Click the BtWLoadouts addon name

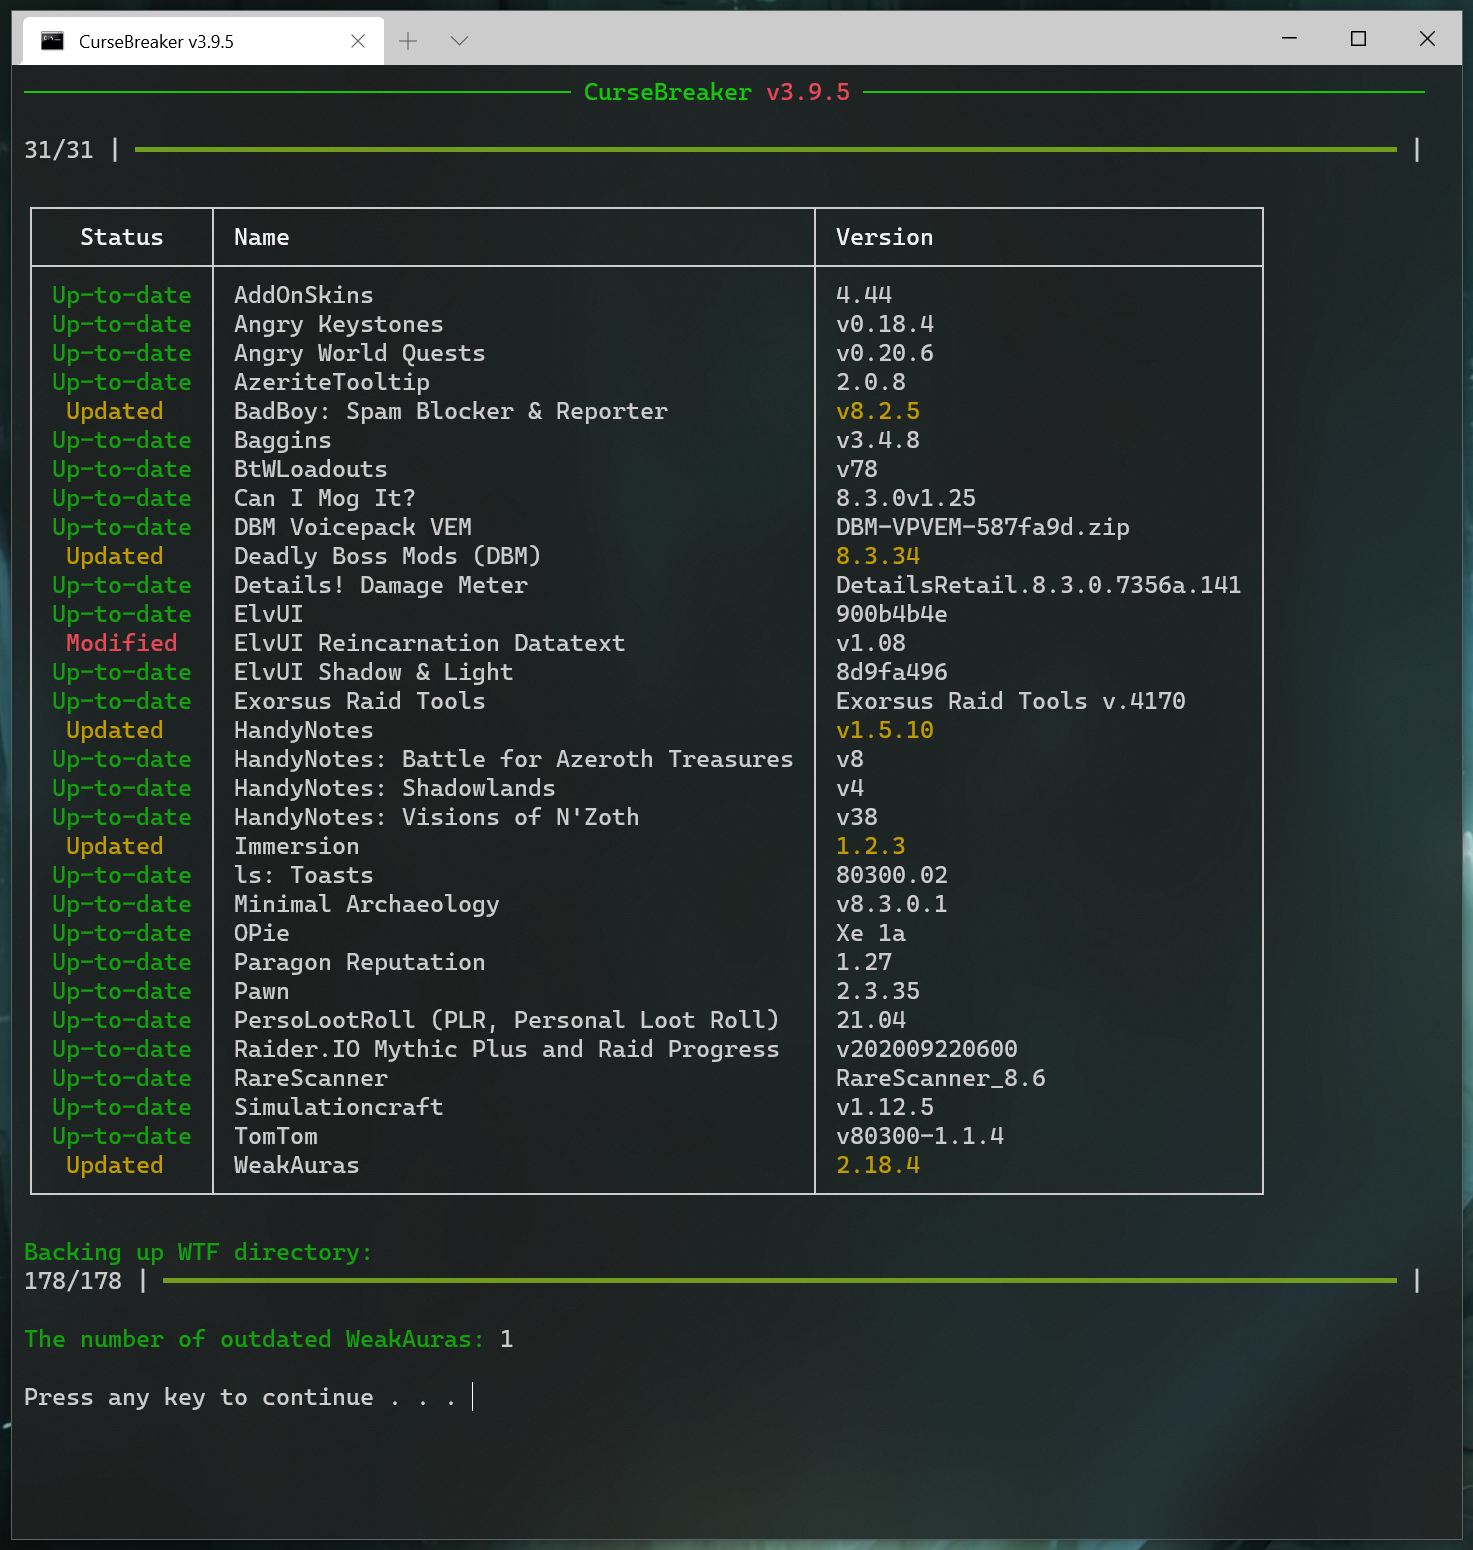(311, 469)
